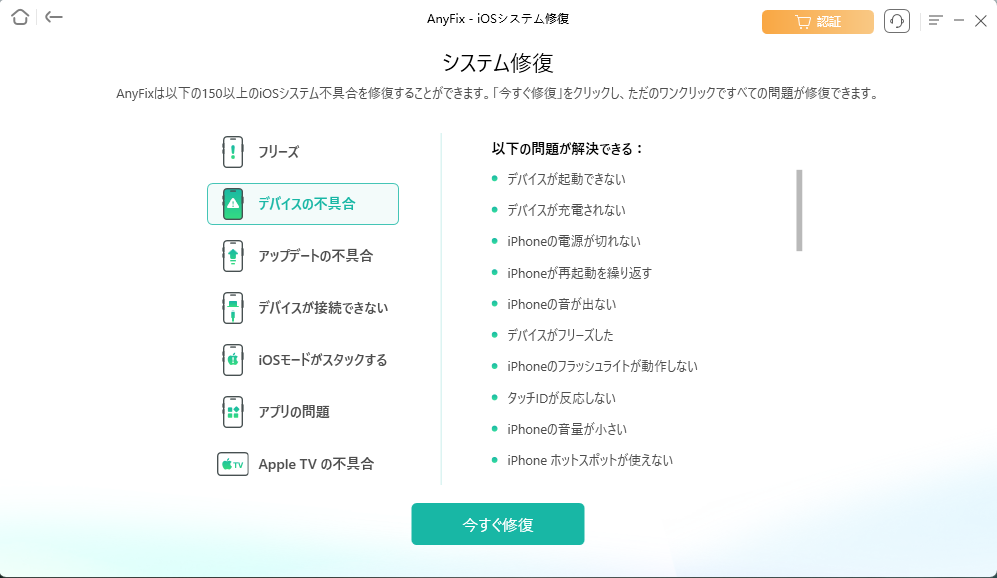Close the AnyFix window

[x=980, y=21]
